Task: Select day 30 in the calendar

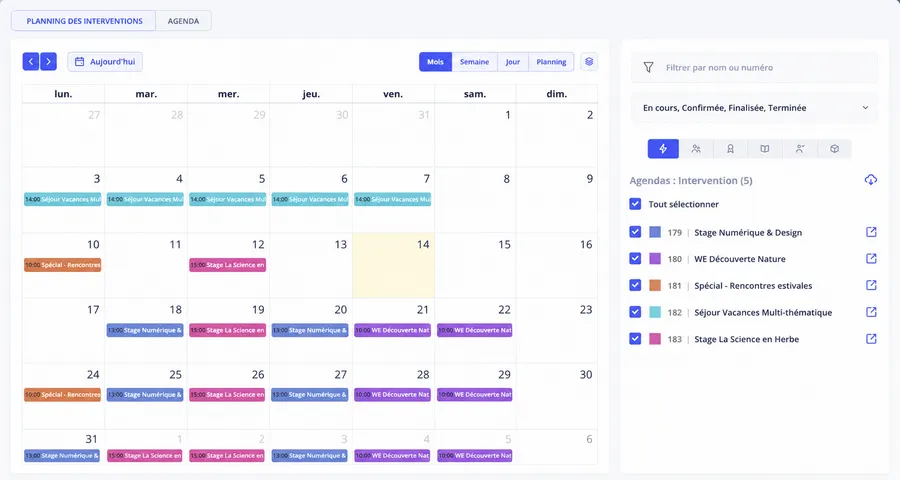Action: point(557,396)
